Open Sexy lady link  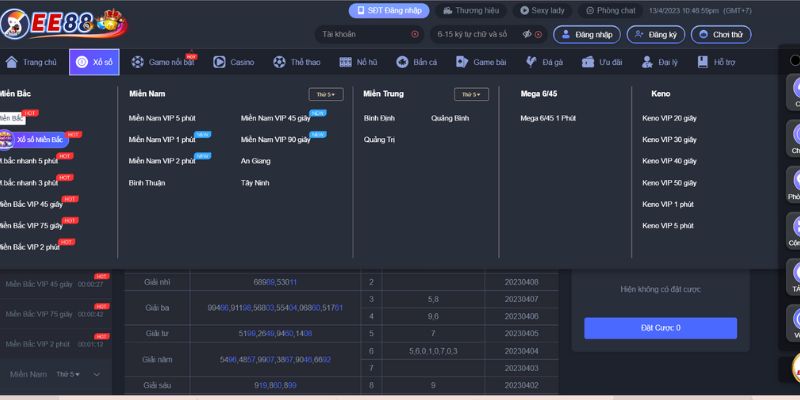coord(542,11)
